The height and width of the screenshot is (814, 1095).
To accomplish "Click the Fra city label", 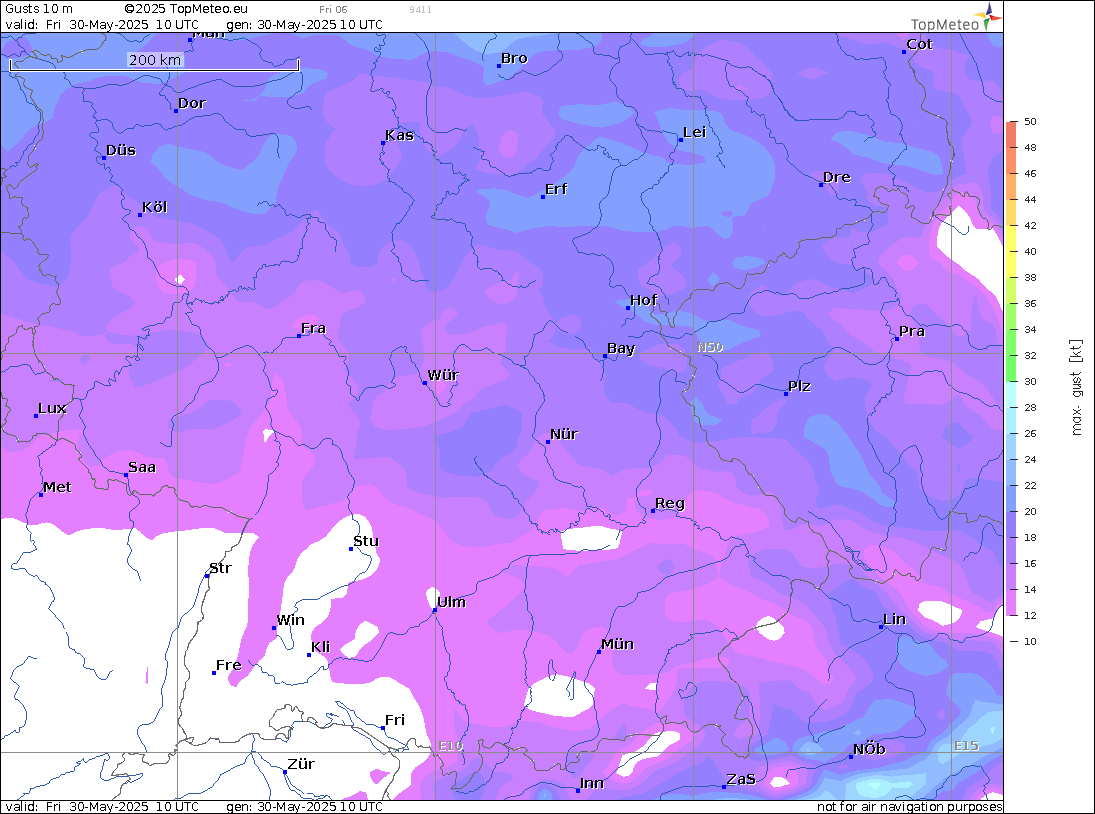I will [313, 328].
